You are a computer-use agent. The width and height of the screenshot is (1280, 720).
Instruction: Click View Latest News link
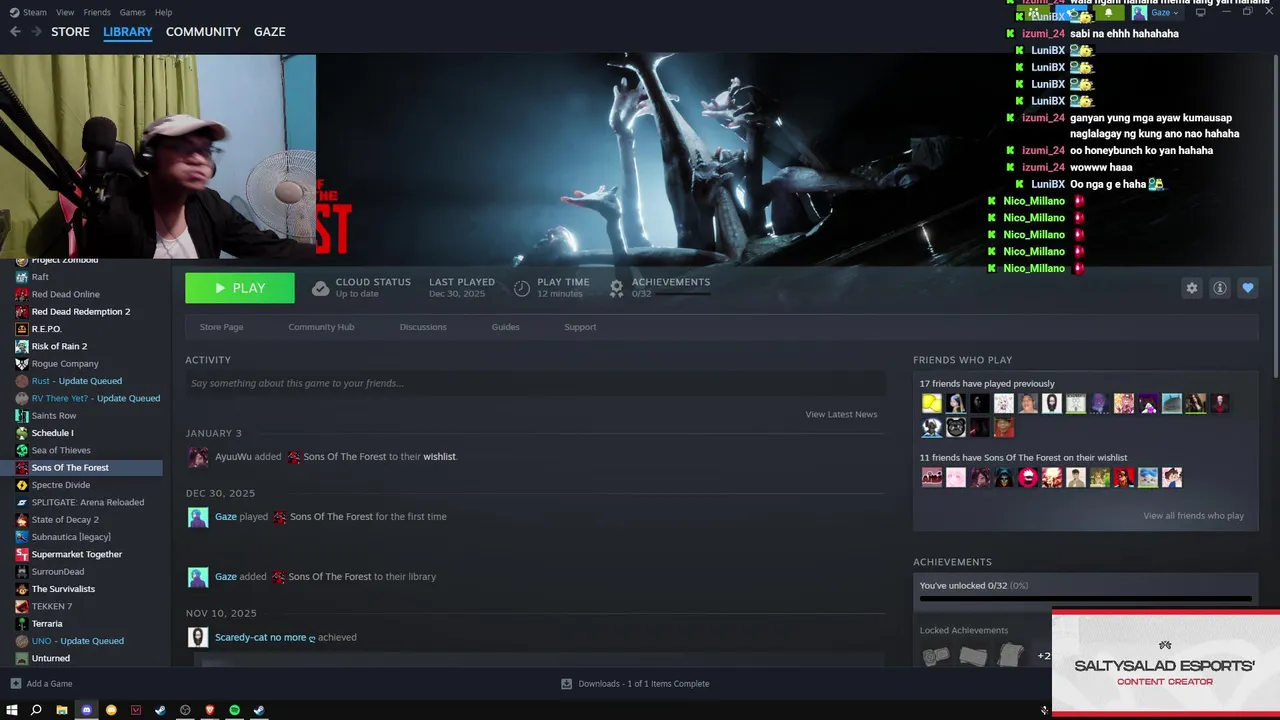click(x=841, y=414)
